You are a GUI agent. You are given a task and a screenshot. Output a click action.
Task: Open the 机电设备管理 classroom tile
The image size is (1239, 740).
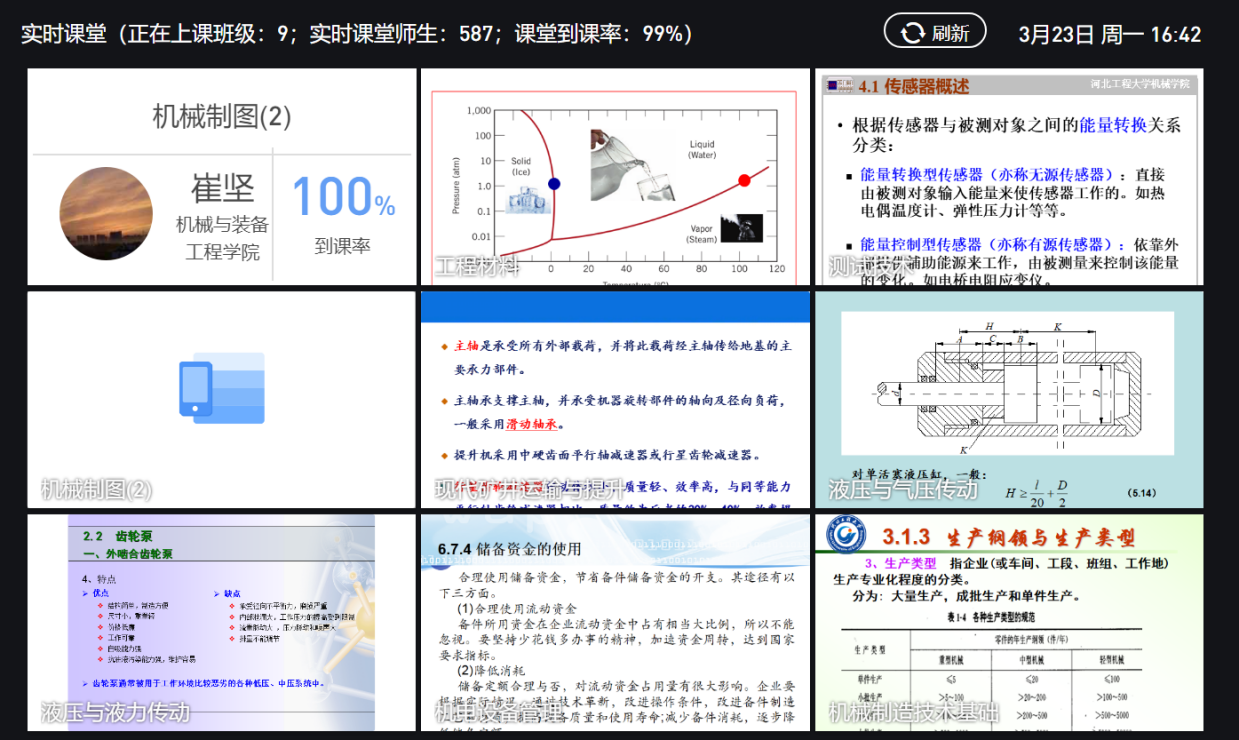[614, 622]
